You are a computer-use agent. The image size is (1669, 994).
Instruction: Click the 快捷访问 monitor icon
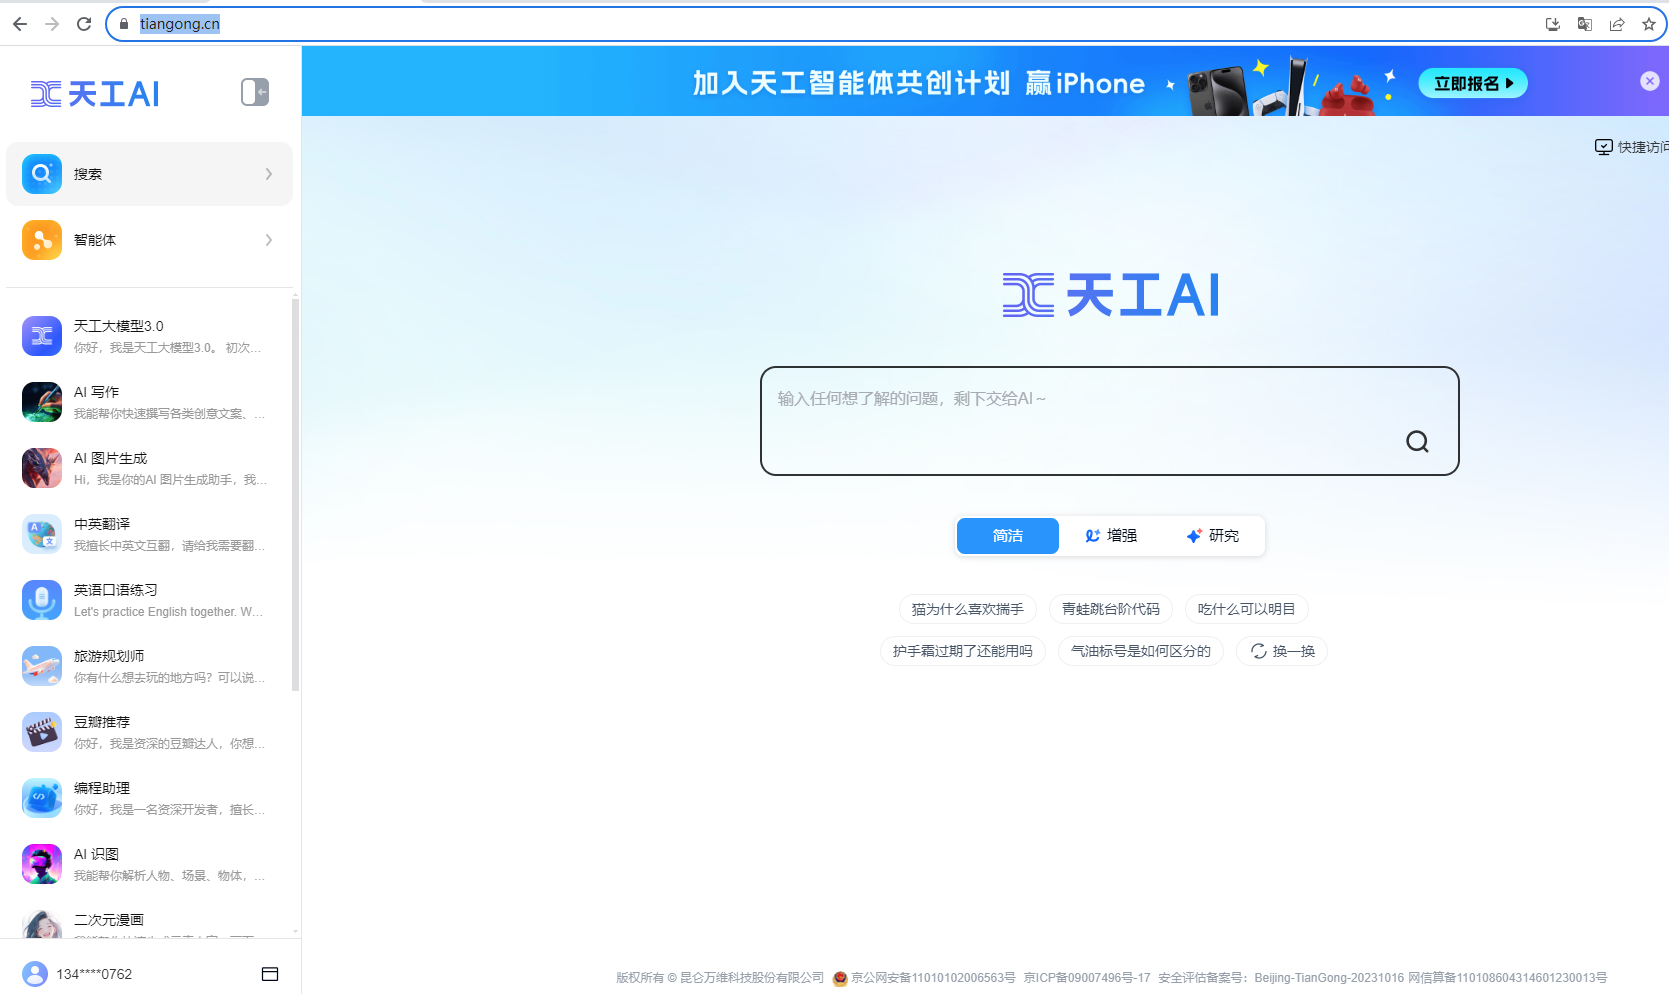coord(1603,147)
